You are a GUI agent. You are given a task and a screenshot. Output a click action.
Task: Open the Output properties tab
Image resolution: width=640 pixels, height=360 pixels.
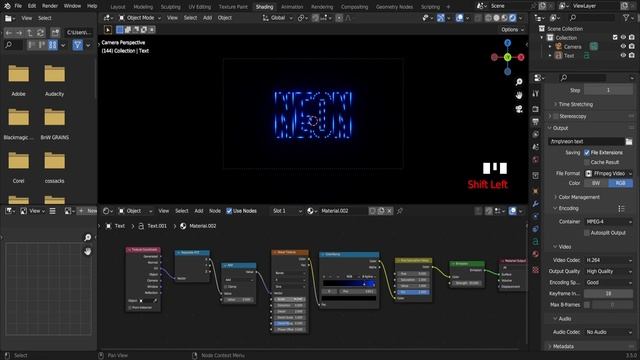(x=536, y=122)
